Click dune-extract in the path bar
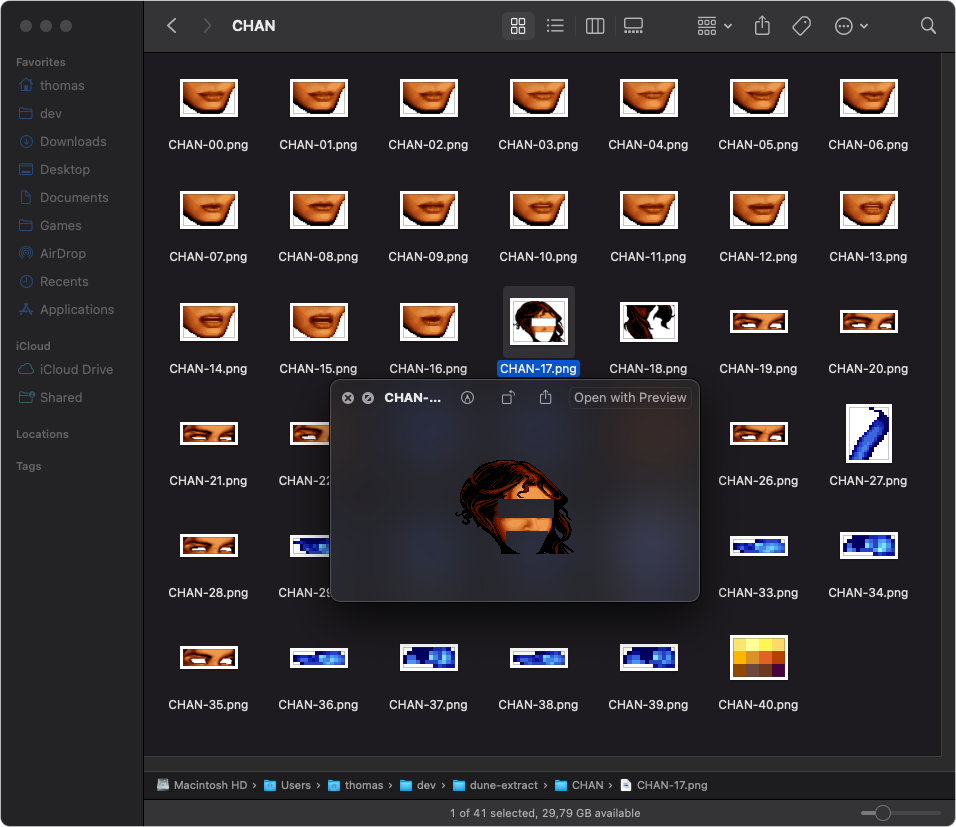 coord(505,785)
